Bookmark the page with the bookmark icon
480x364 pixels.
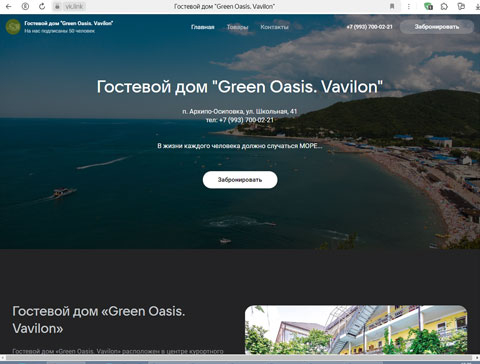click(x=392, y=6)
